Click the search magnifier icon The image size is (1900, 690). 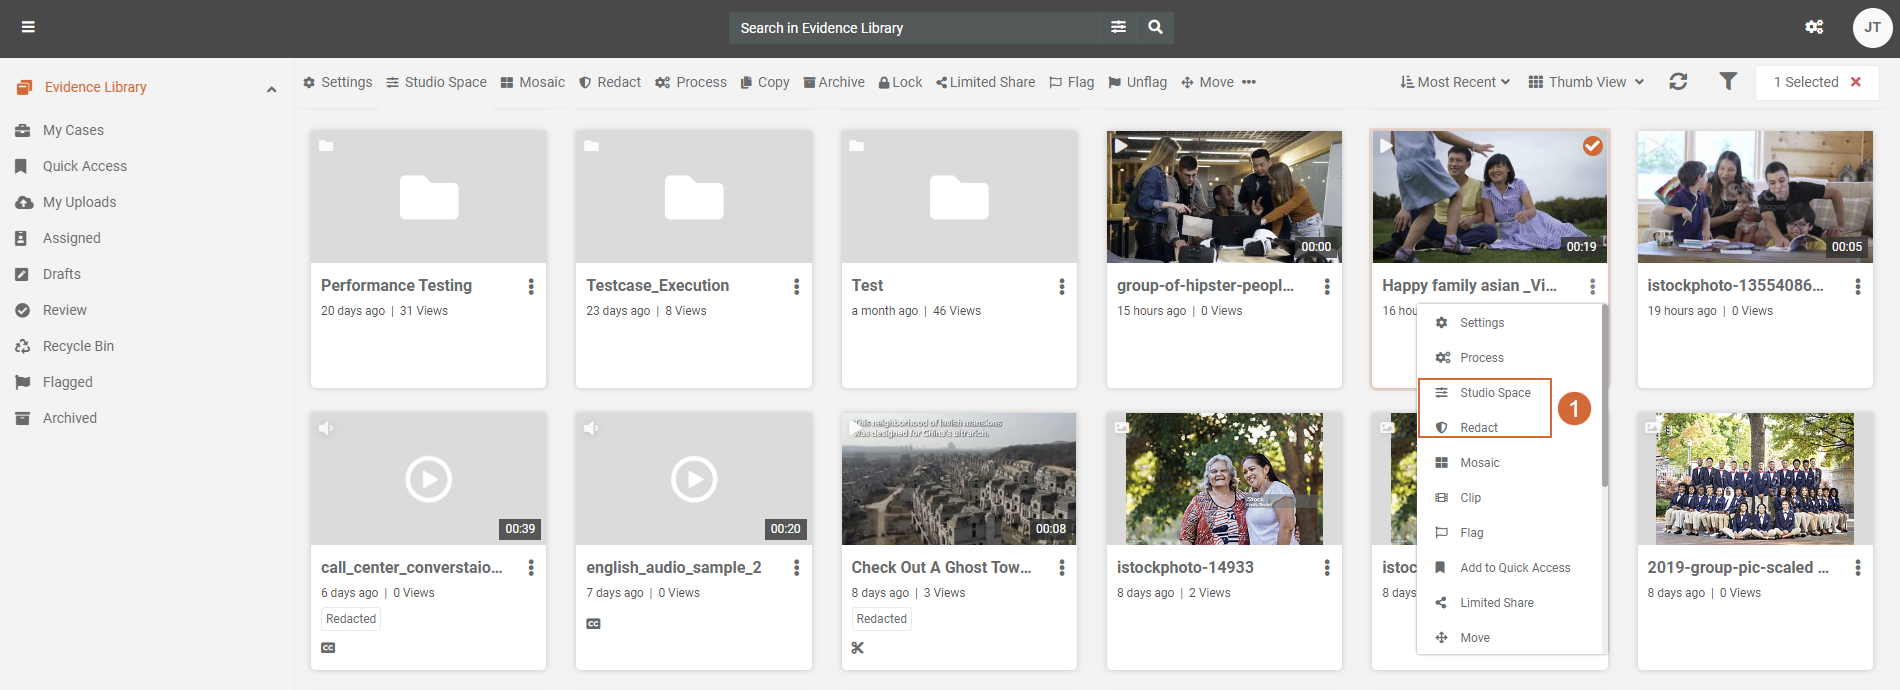coord(1155,27)
